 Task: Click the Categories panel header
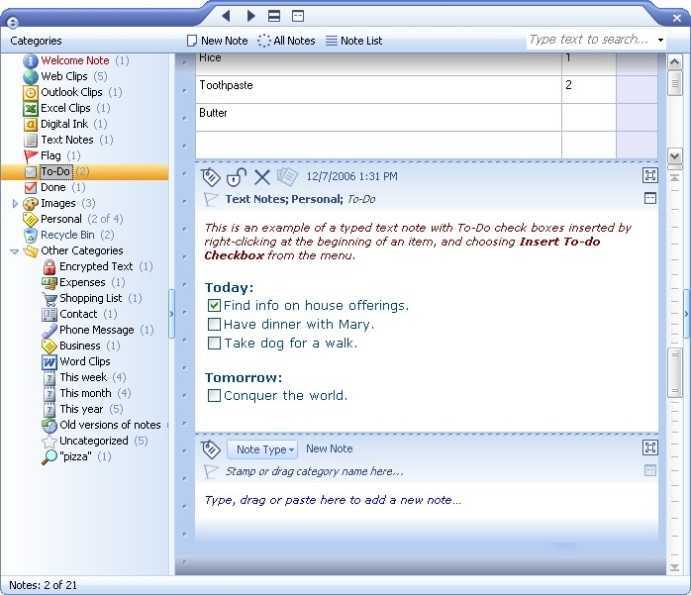(36, 41)
